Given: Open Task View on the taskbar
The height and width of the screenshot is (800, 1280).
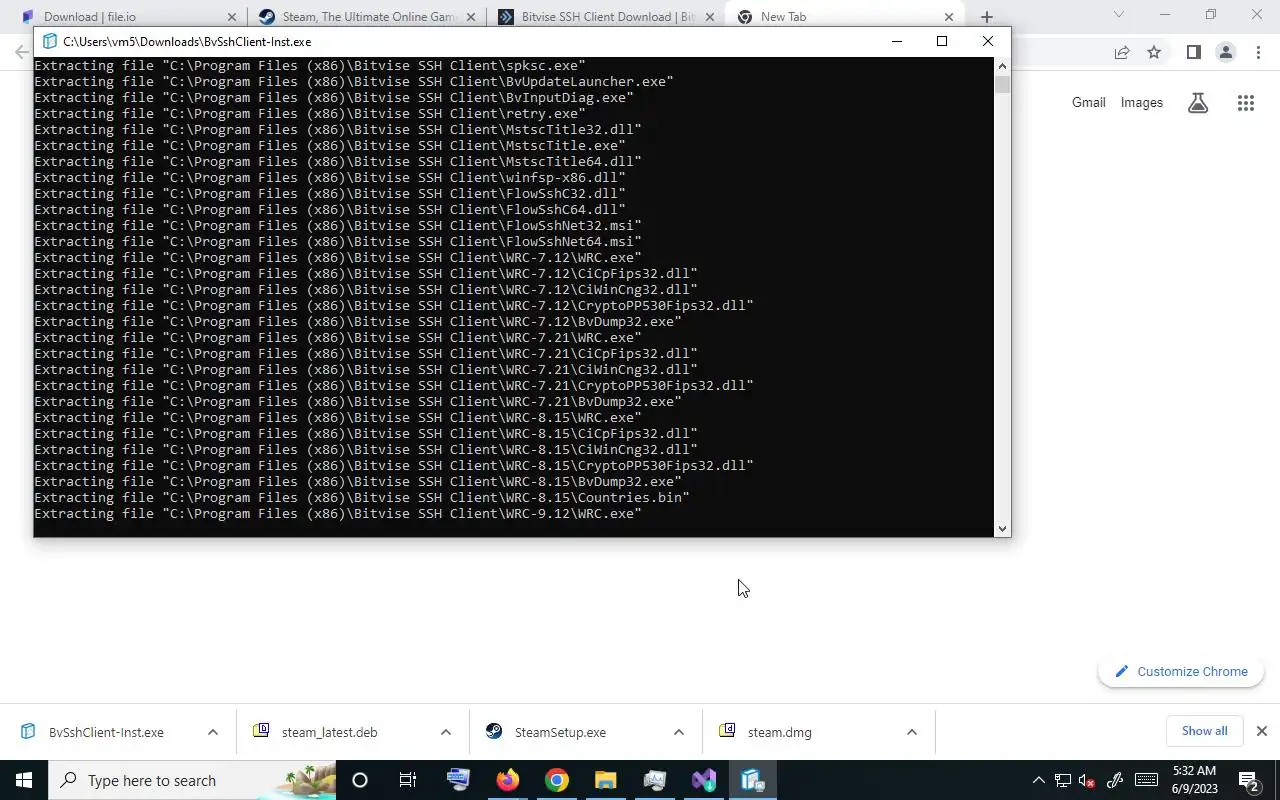Looking at the screenshot, I should coord(408,780).
